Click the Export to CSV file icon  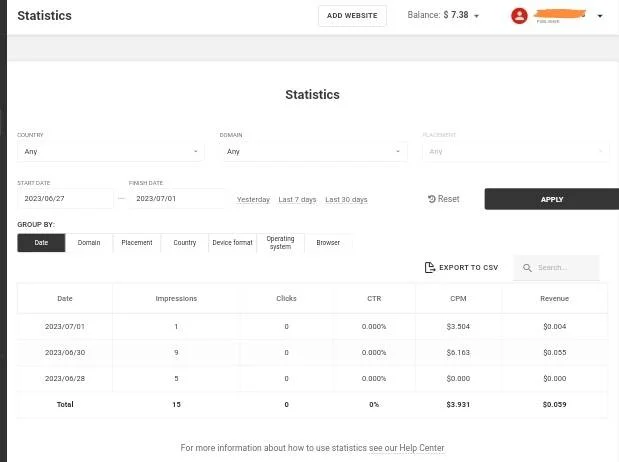point(430,267)
